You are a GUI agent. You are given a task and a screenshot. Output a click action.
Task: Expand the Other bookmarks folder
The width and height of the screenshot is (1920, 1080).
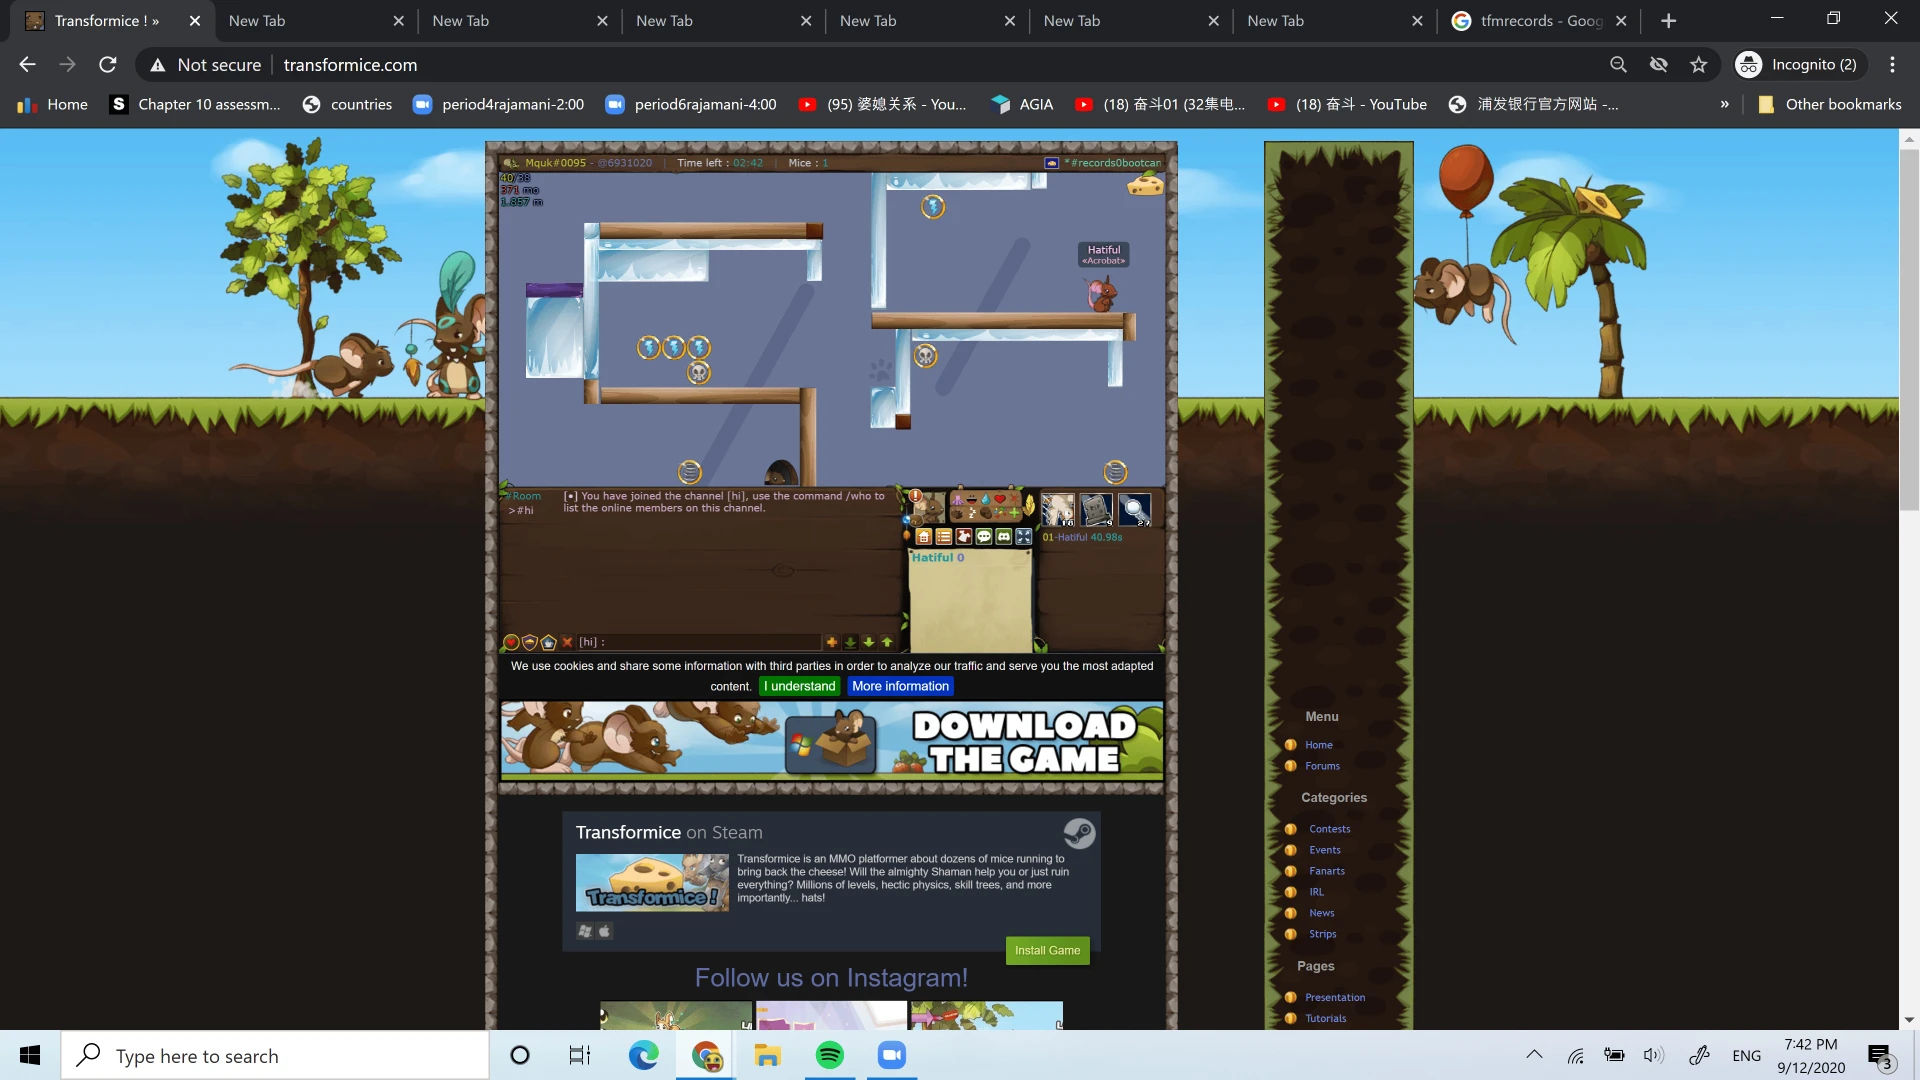pyautogui.click(x=1830, y=104)
